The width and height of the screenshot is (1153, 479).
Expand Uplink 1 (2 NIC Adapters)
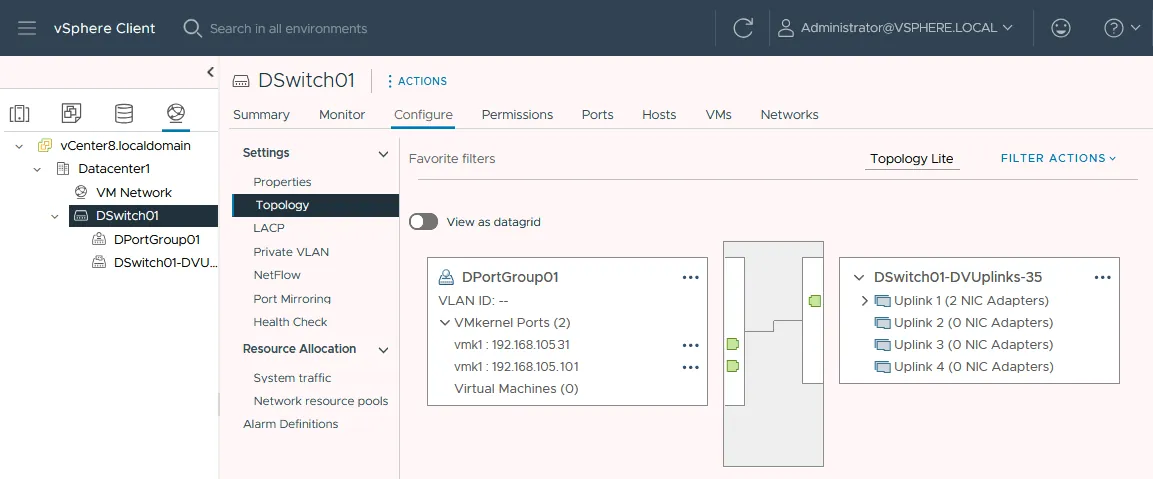click(x=865, y=300)
